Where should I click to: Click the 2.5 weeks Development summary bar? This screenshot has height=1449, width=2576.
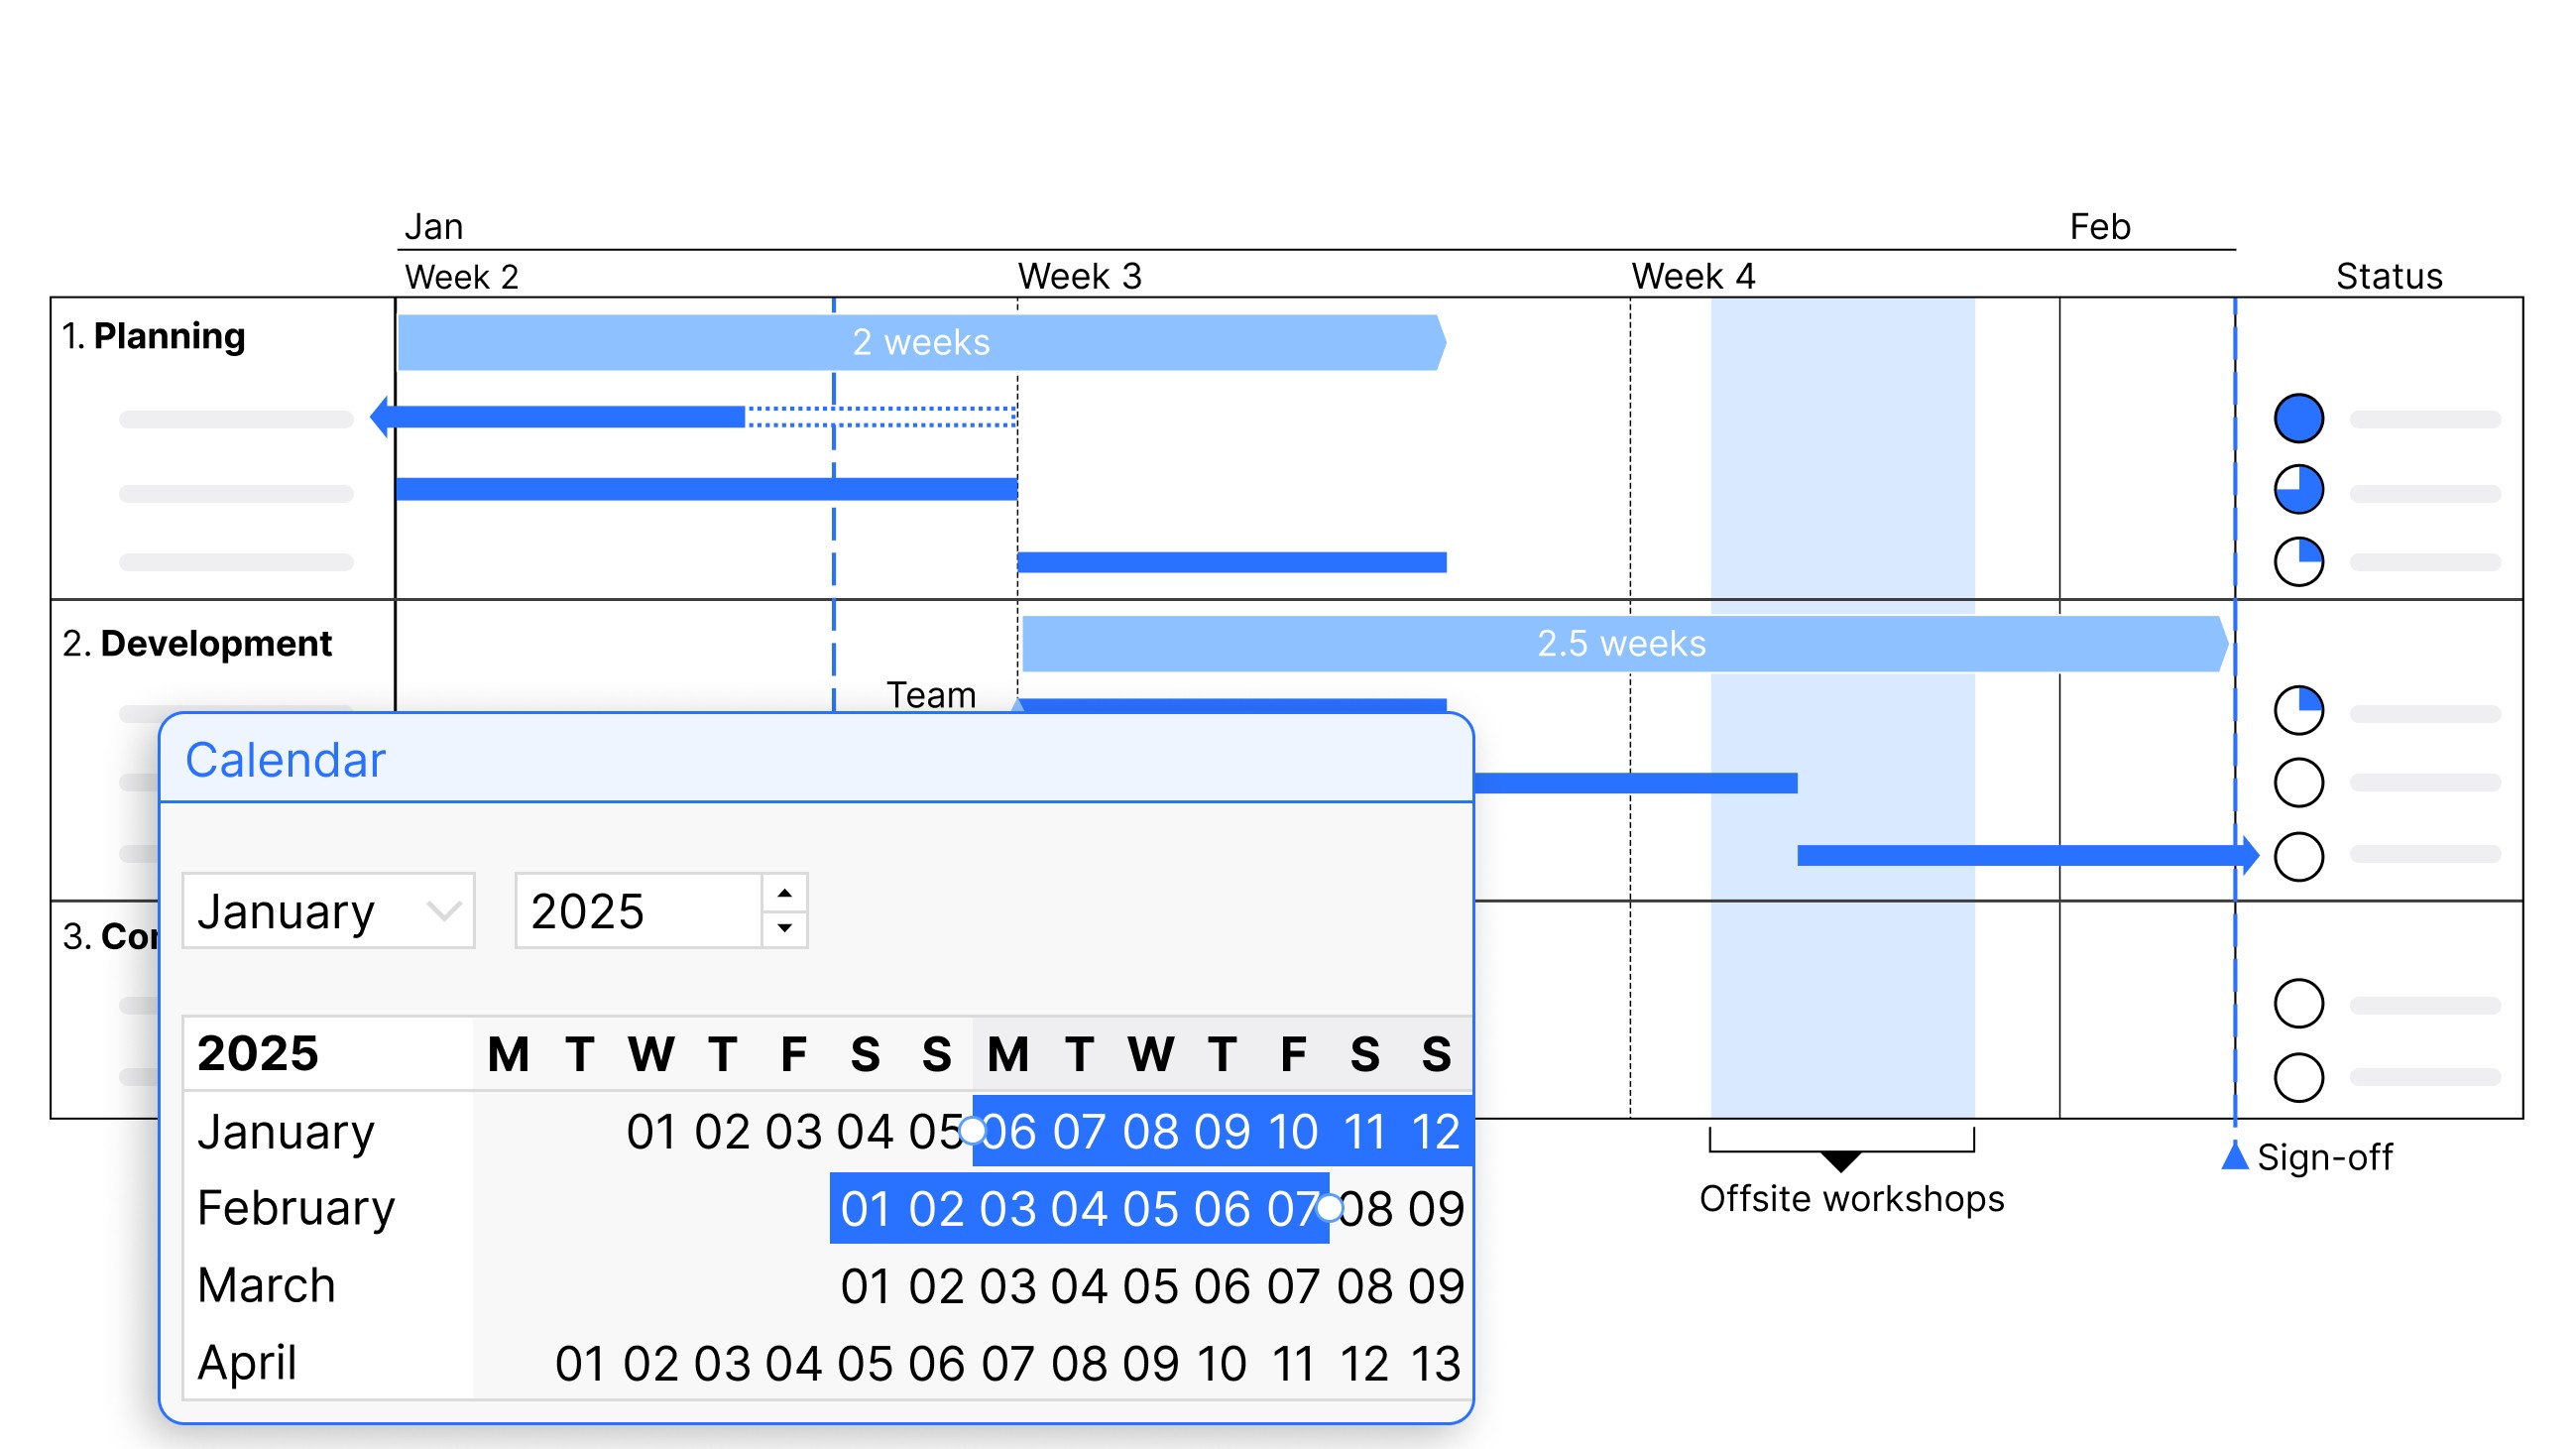[1624, 643]
